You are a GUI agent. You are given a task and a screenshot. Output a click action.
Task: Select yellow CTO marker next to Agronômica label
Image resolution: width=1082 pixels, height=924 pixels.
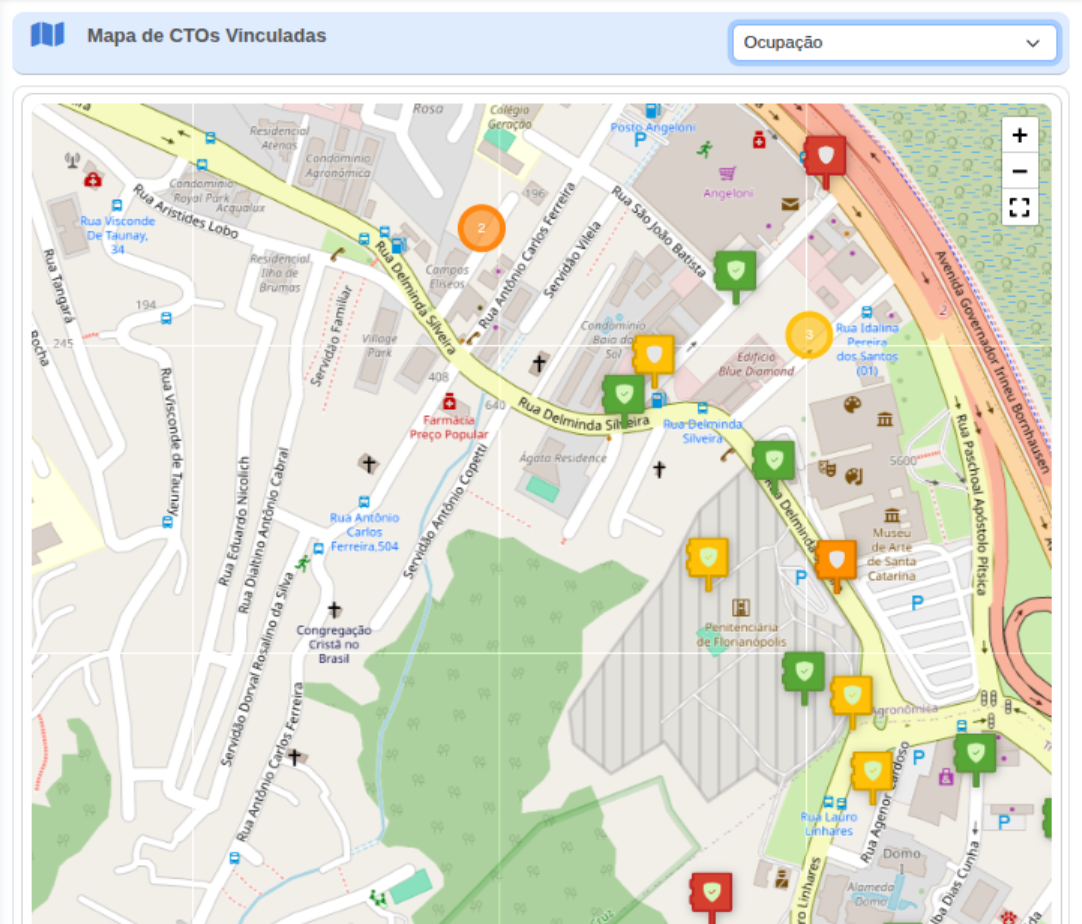[851, 696]
